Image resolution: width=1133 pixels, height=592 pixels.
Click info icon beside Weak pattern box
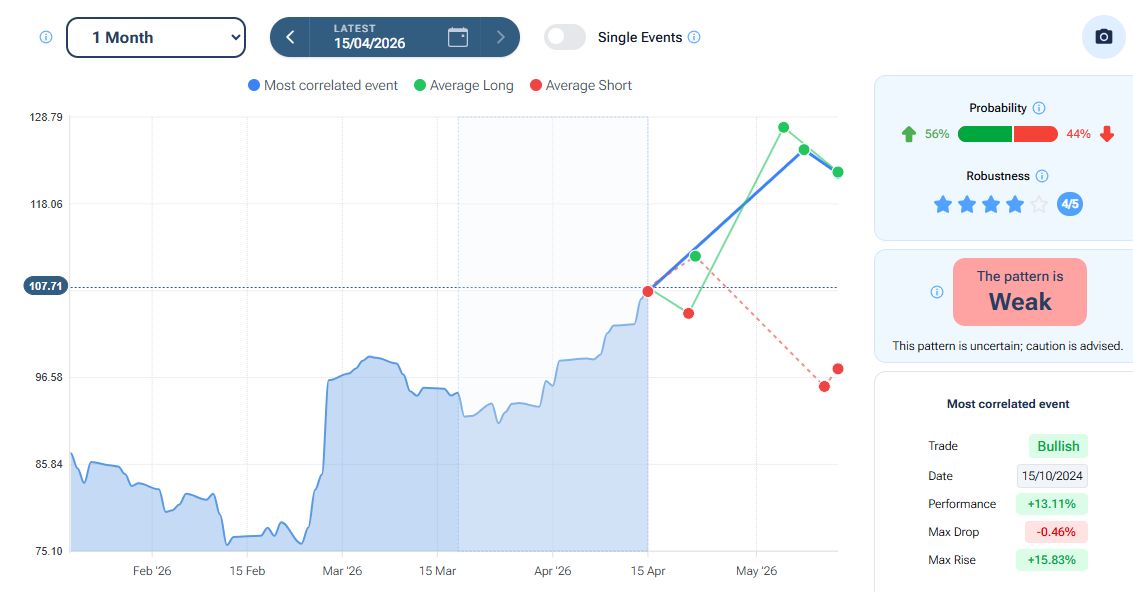point(937,292)
